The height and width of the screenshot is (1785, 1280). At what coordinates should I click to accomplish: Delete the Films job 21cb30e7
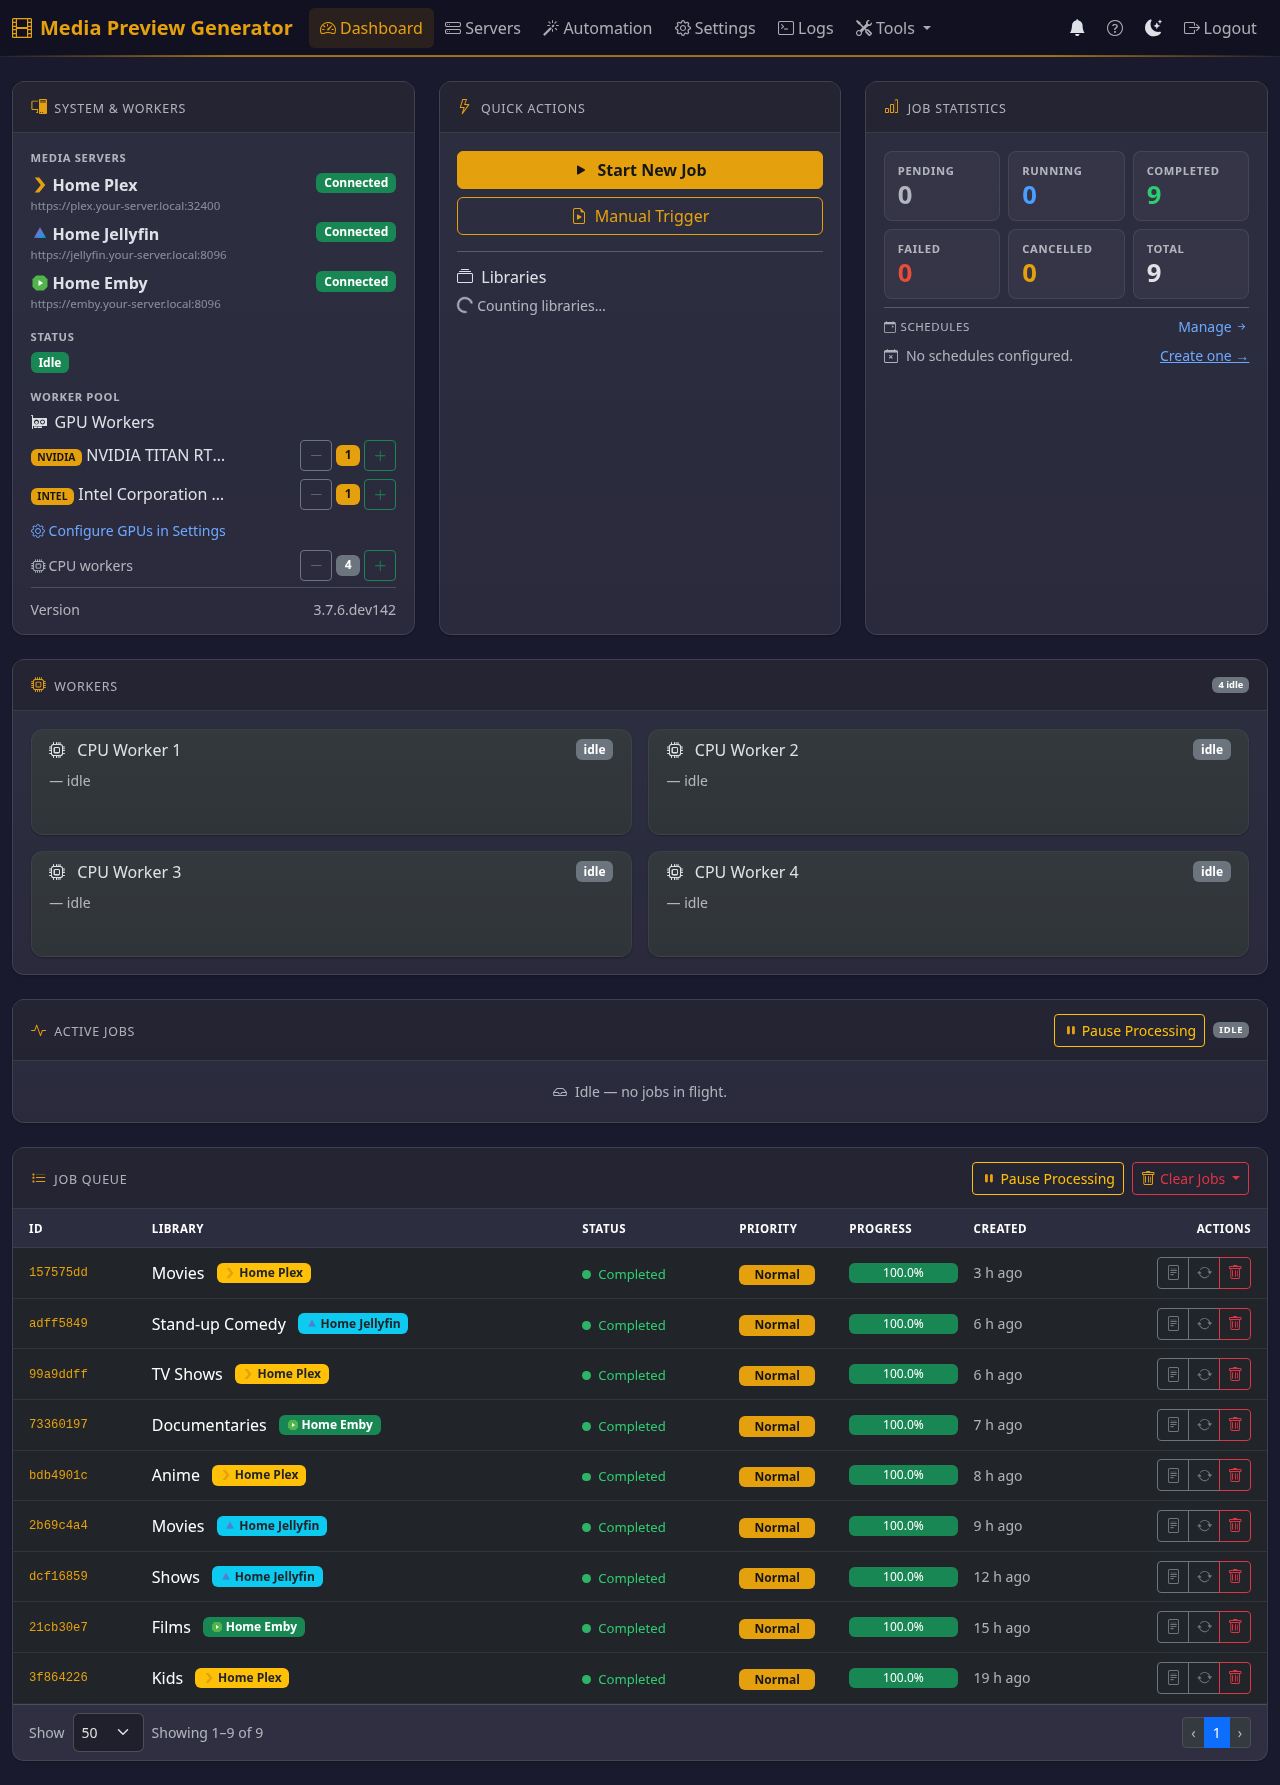(x=1235, y=1627)
